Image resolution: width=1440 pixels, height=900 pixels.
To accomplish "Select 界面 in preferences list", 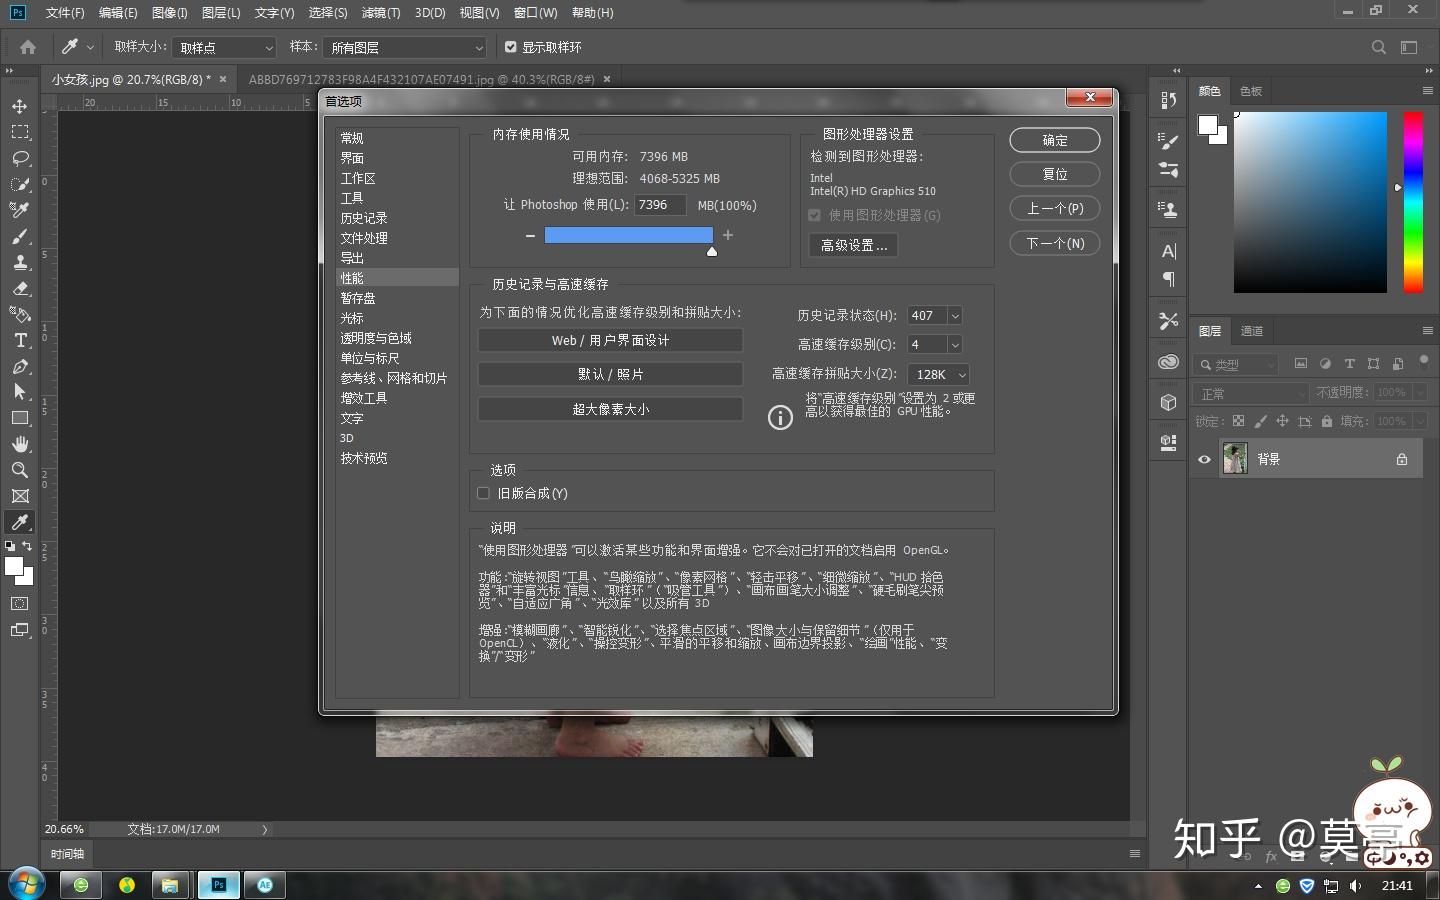I will [352, 158].
